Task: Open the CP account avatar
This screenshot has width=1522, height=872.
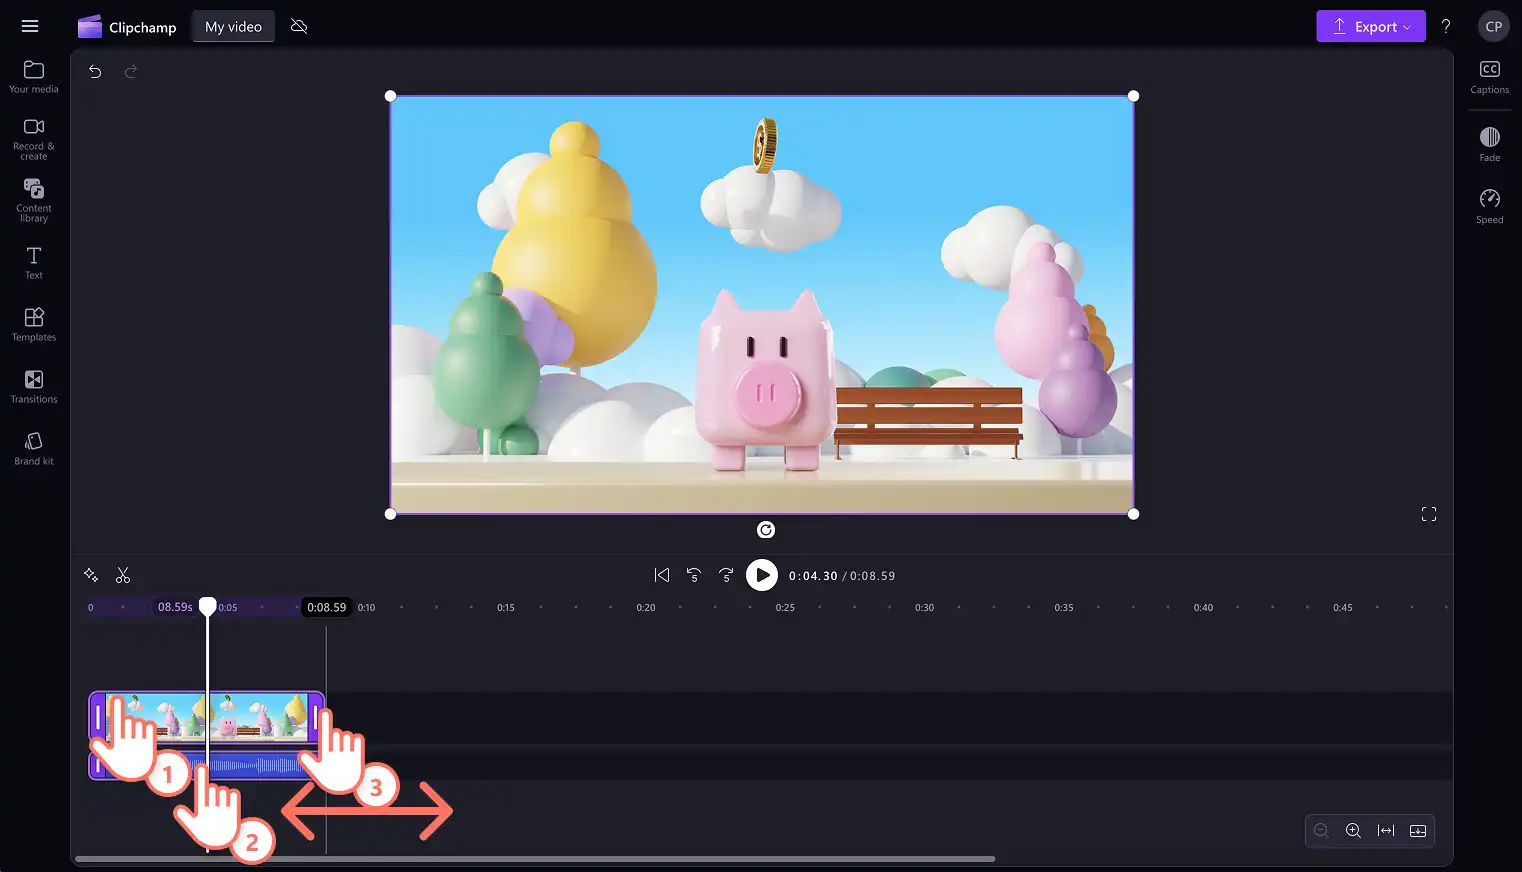Action: tap(1493, 27)
